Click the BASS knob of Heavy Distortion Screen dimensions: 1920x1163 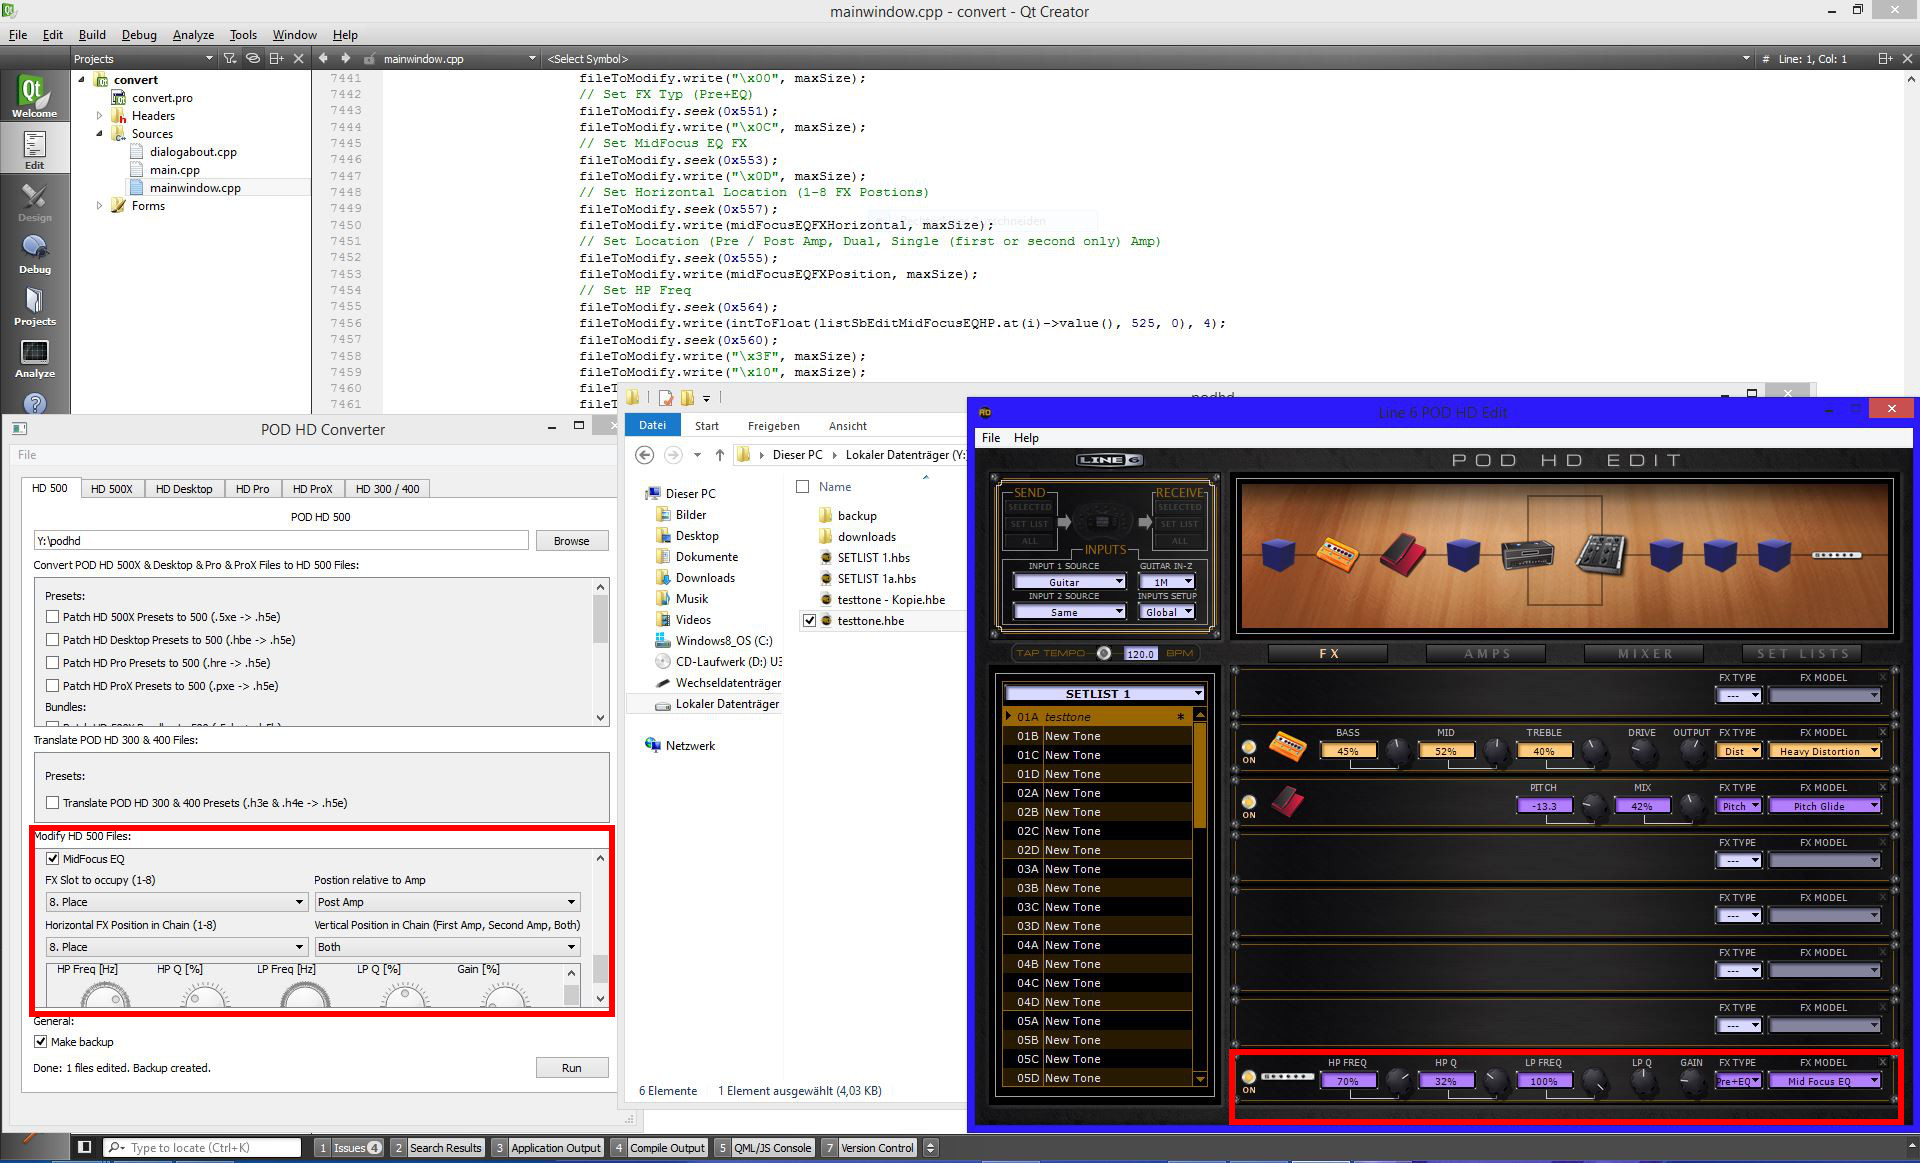1397,751
